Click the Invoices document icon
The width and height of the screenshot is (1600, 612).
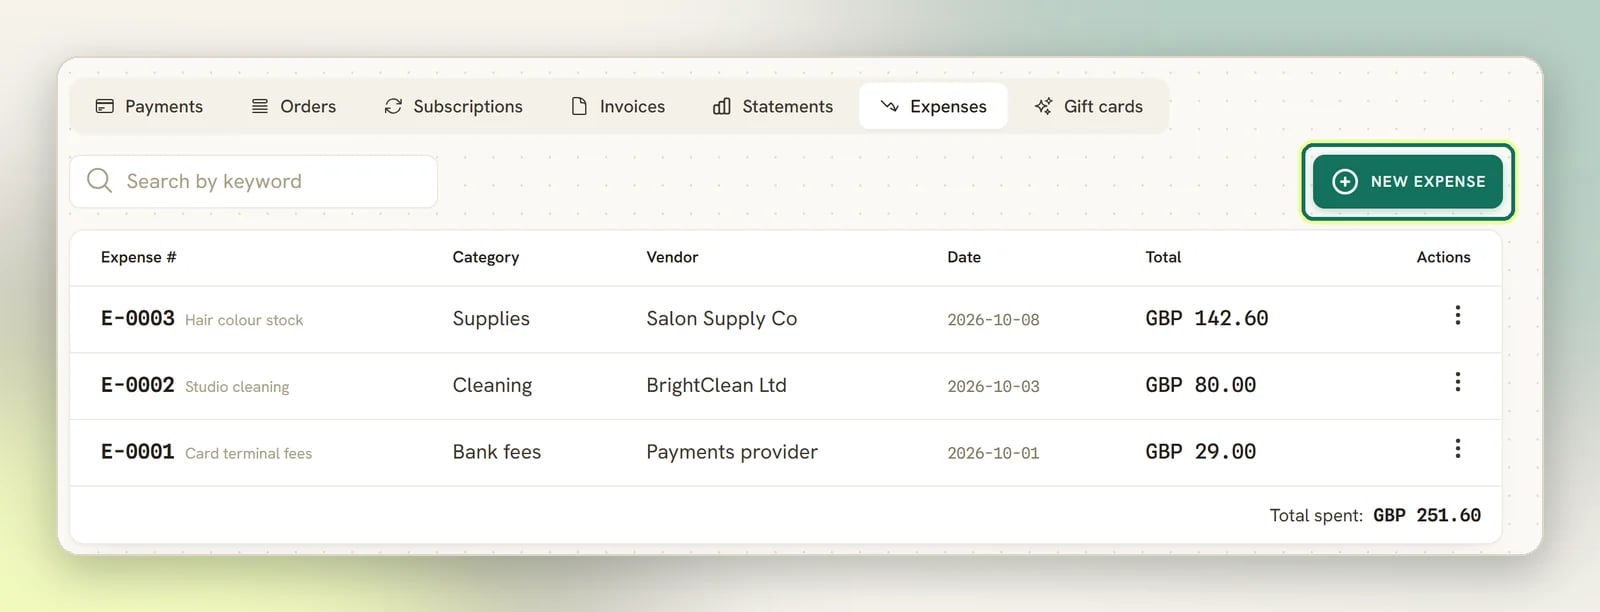click(x=579, y=106)
